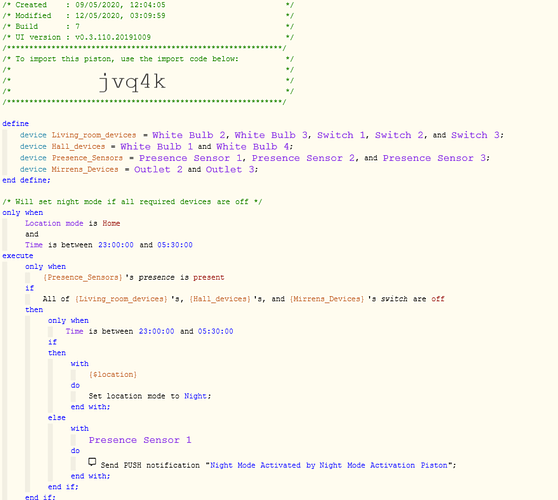Viewport: 558px width, 500px height.
Task: Click Set location mode to Night action
Action: pos(150,396)
